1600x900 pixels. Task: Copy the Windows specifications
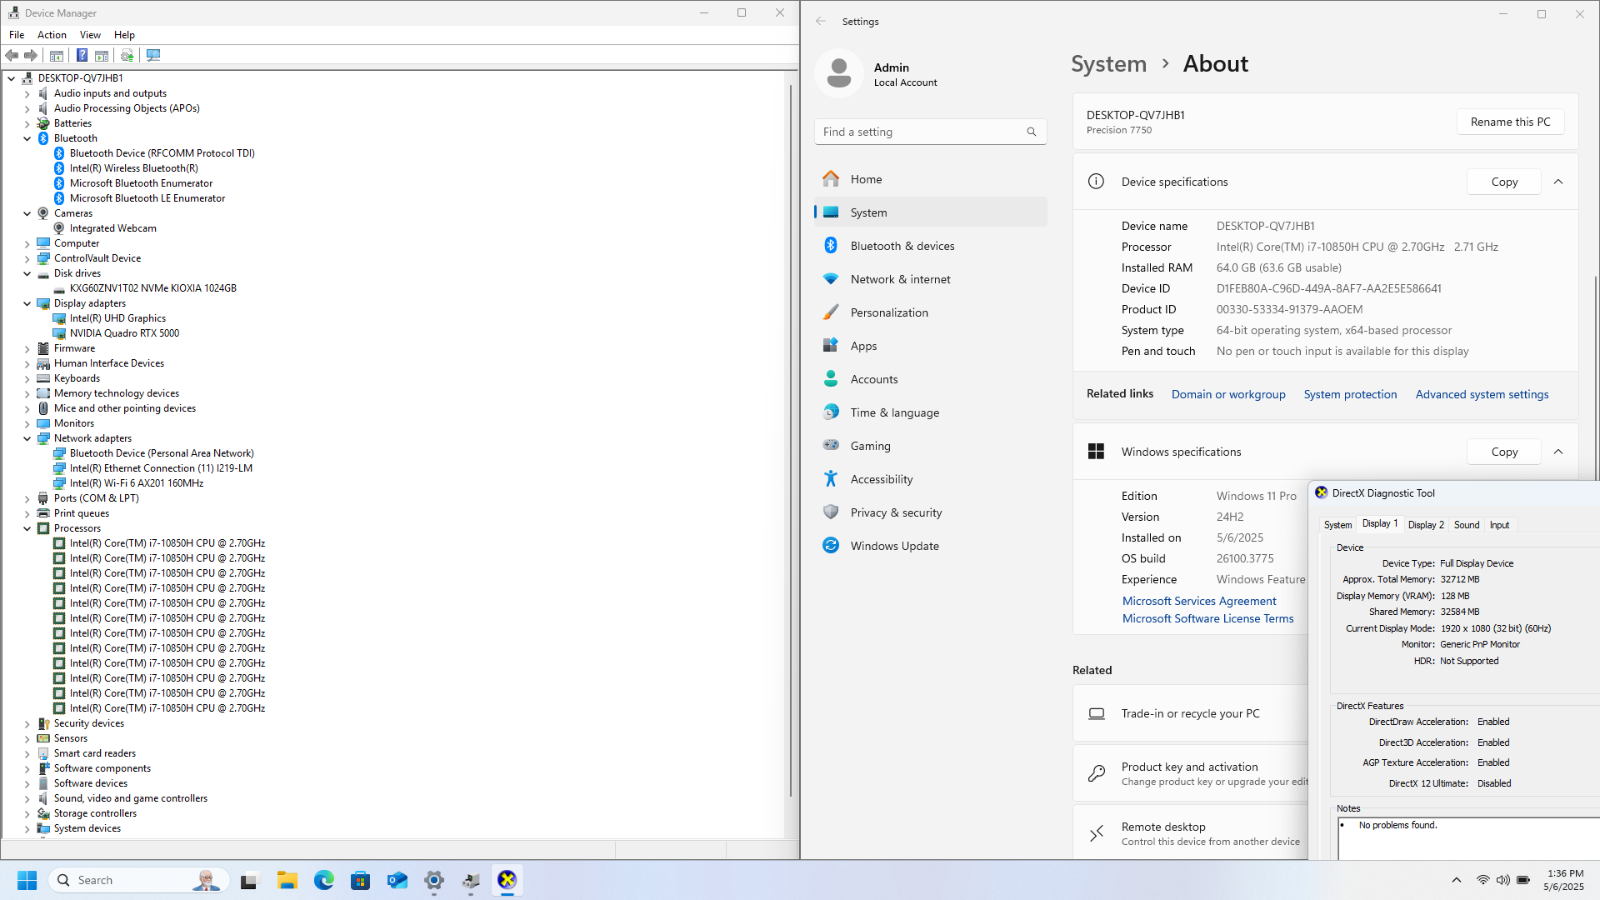tap(1504, 452)
